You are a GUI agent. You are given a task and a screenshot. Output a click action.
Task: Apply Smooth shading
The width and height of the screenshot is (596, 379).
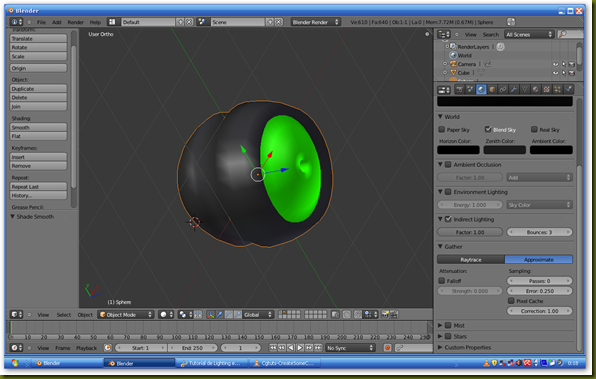pyautogui.click(x=38, y=127)
